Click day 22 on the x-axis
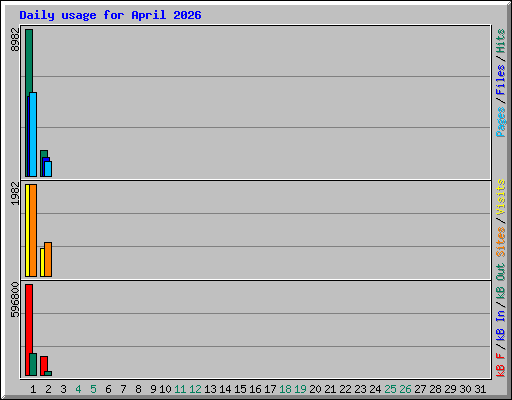Screen dimensions: 512x400 (x=345, y=389)
